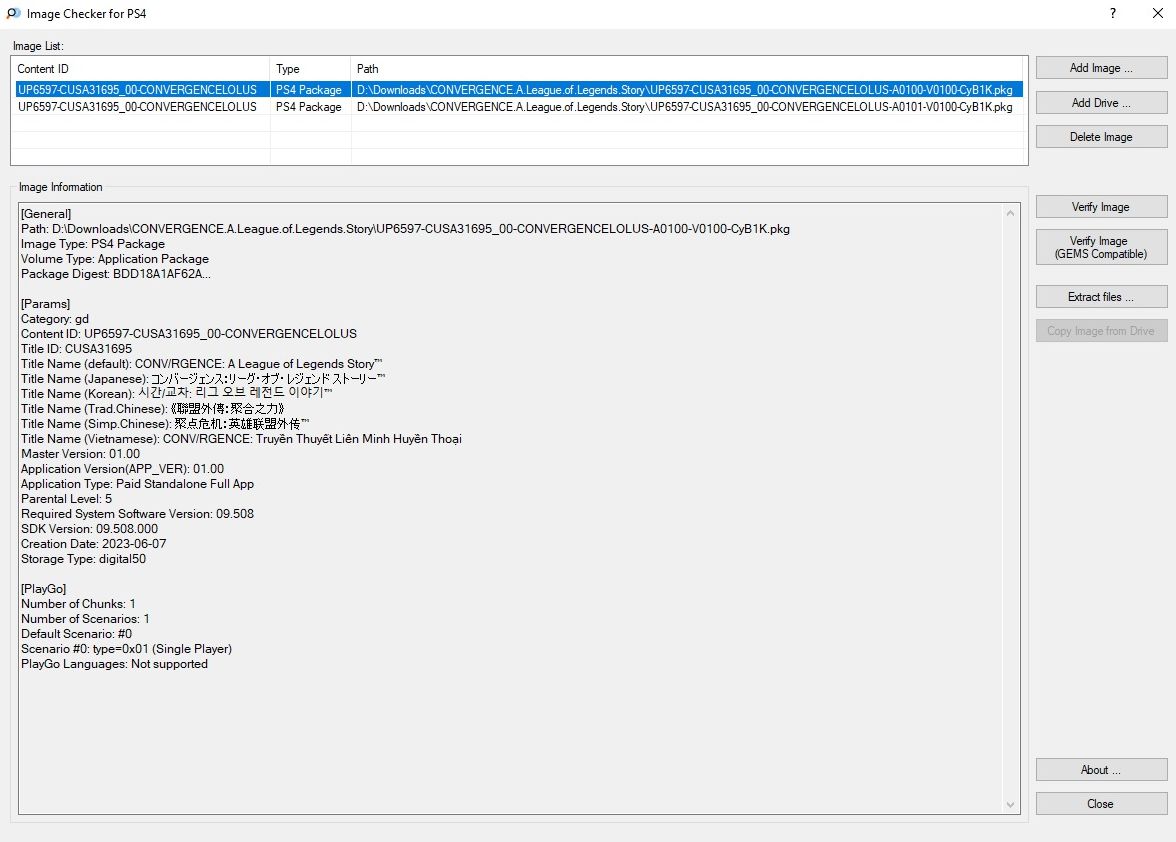Click the [Params] section heading

click(x=45, y=304)
